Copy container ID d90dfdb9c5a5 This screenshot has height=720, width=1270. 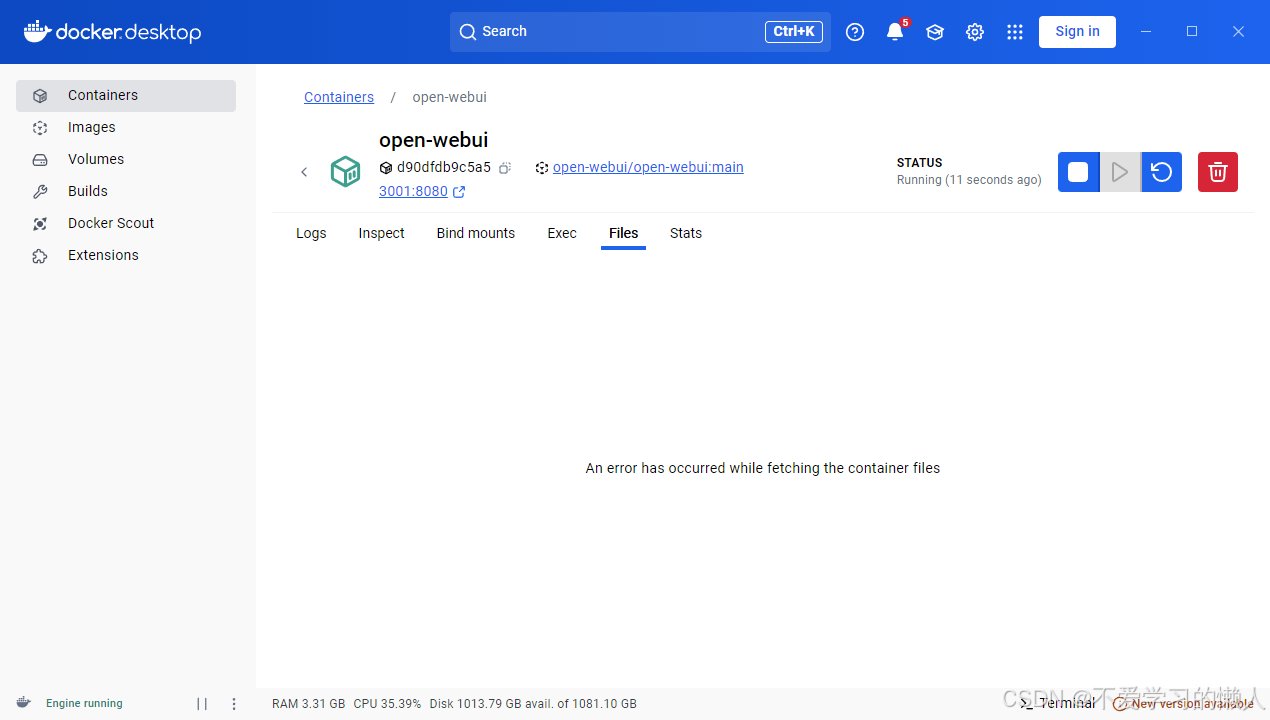tap(505, 168)
